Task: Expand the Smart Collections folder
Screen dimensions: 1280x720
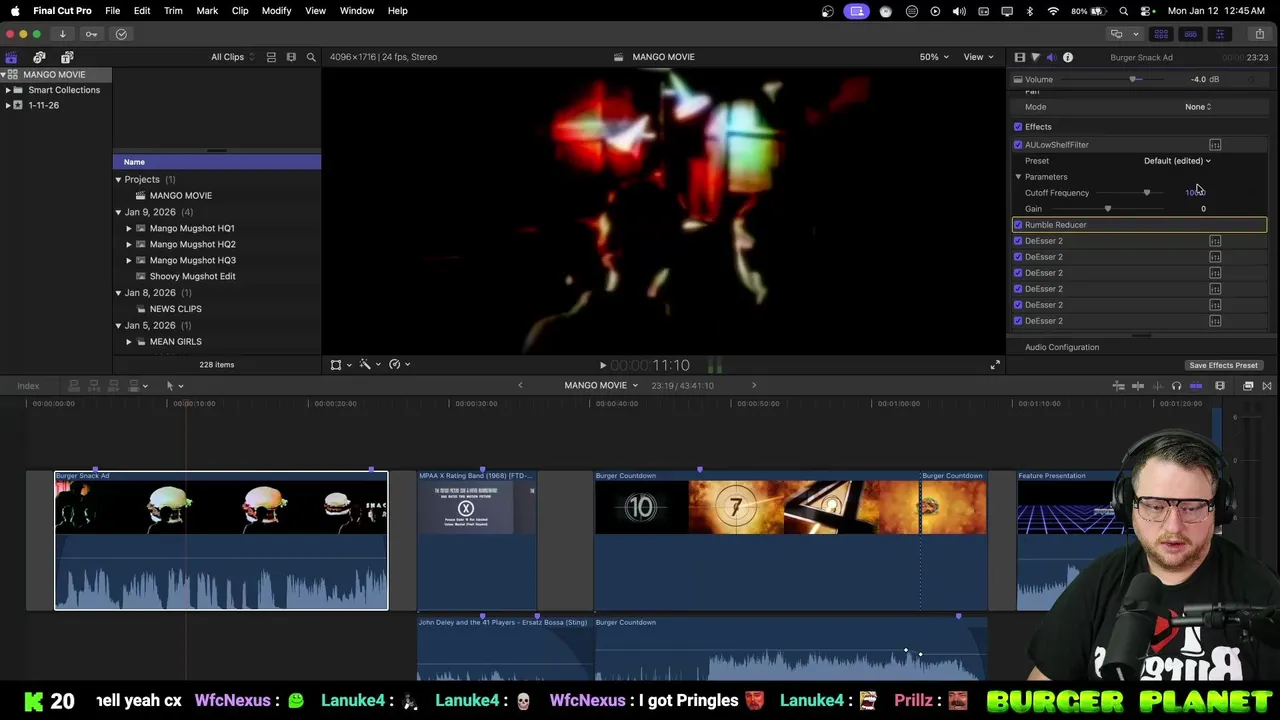Action: tap(8, 90)
